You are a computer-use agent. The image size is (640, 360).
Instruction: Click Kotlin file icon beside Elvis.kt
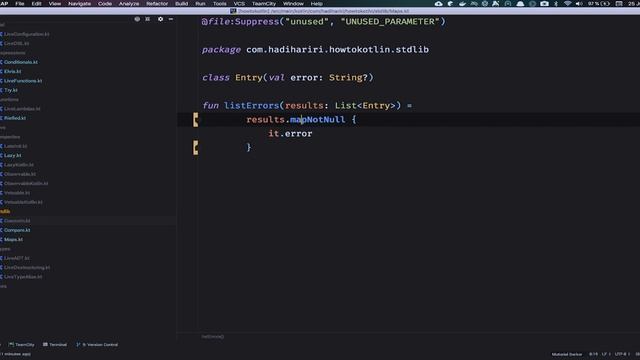(1, 71)
